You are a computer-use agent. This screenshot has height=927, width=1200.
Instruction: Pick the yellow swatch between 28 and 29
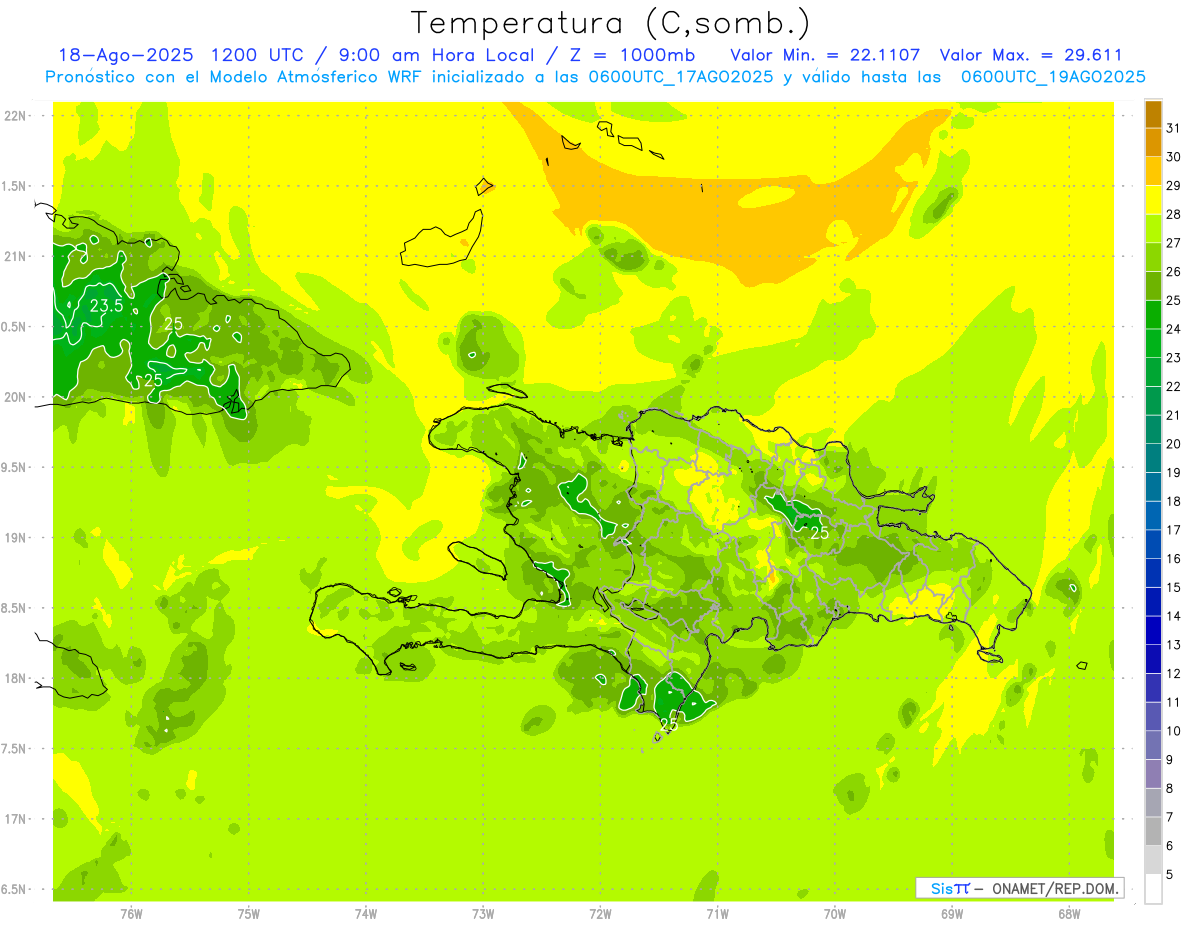point(1153,200)
